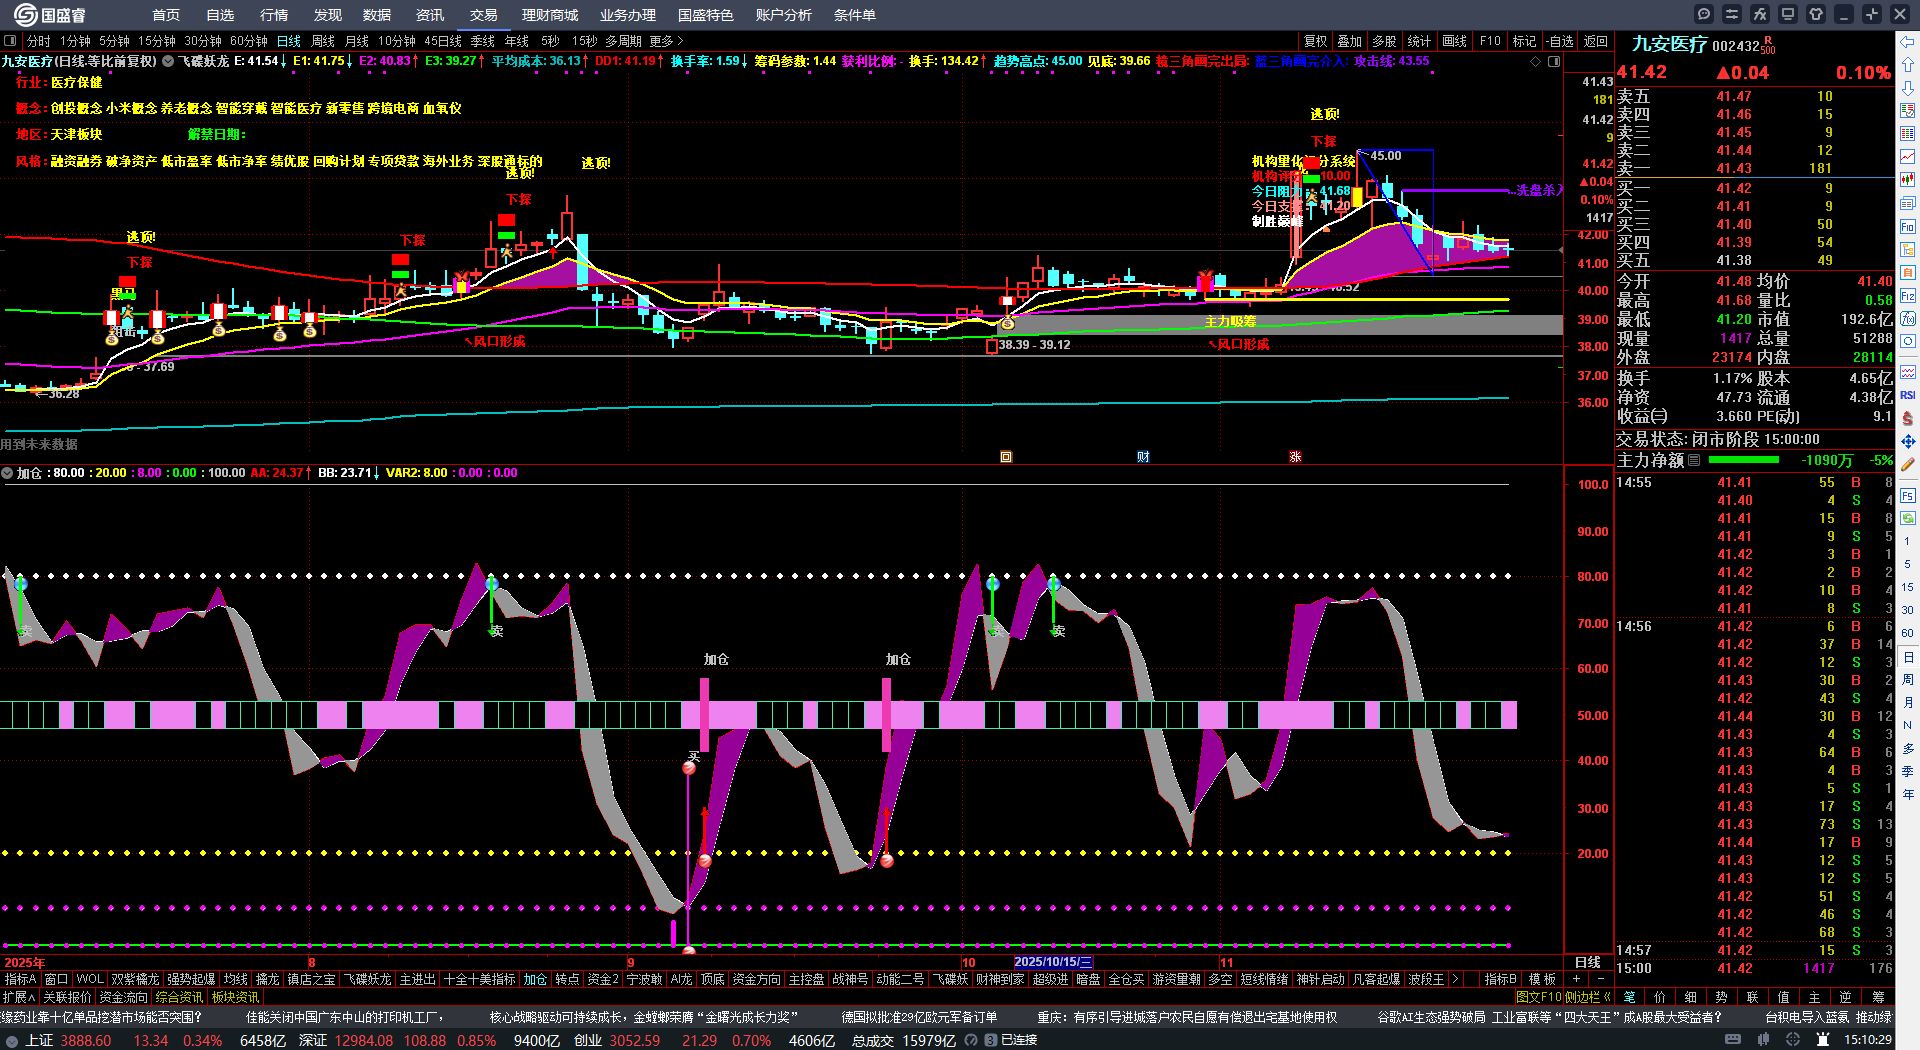Click the chess rook icon in status bar
Viewport: 1920px width, 1050px height.
(x=1823, y=1040)
